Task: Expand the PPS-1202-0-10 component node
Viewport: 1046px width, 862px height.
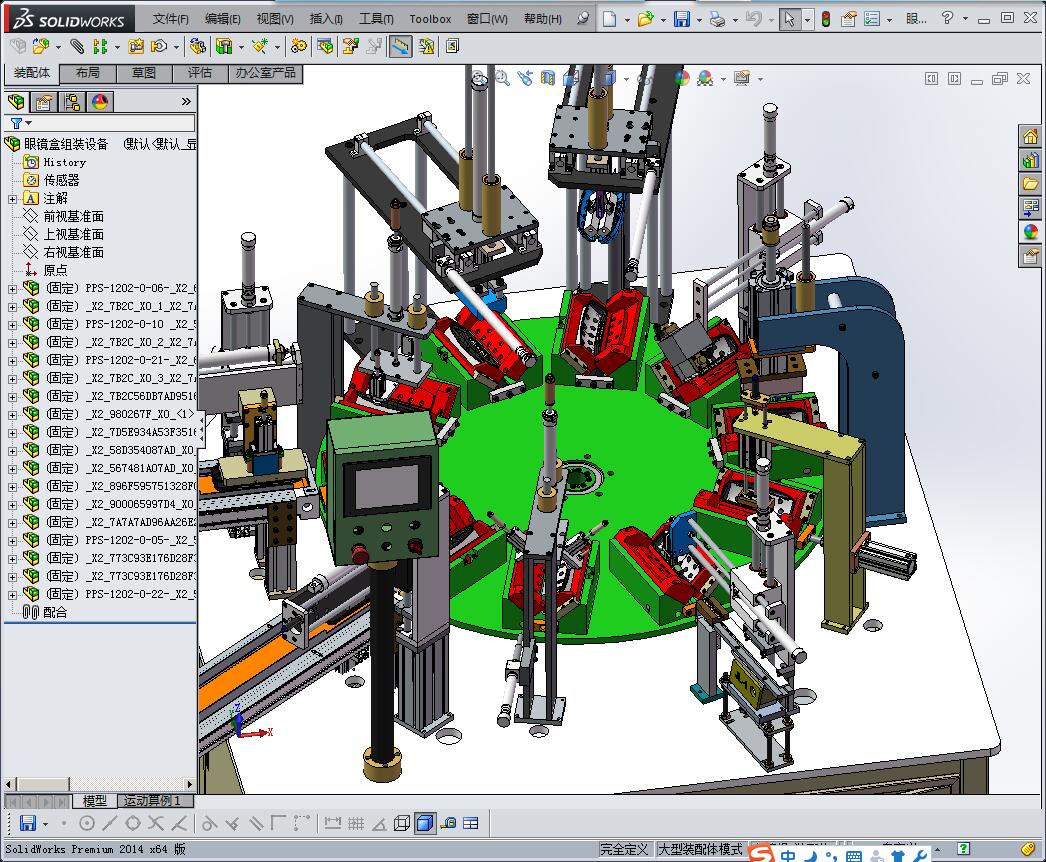Action: tap(13, 324)
